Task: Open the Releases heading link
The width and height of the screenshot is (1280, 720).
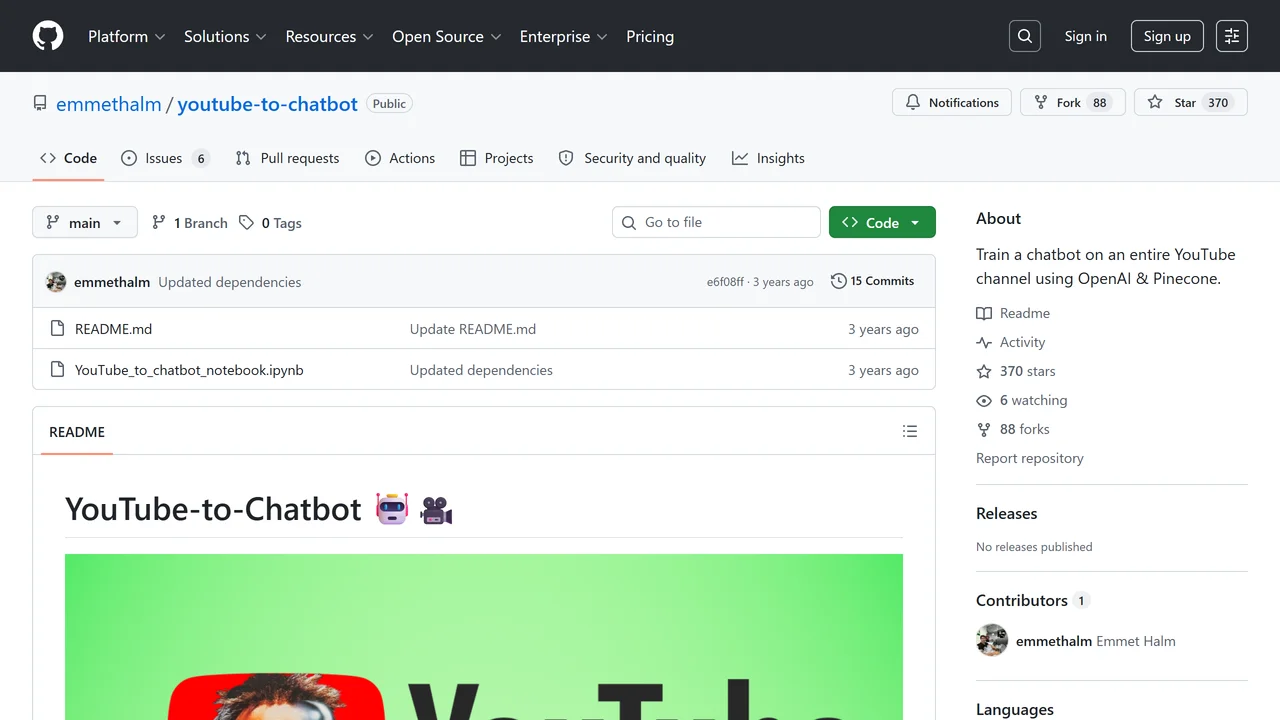Action: coord(1006,513)
